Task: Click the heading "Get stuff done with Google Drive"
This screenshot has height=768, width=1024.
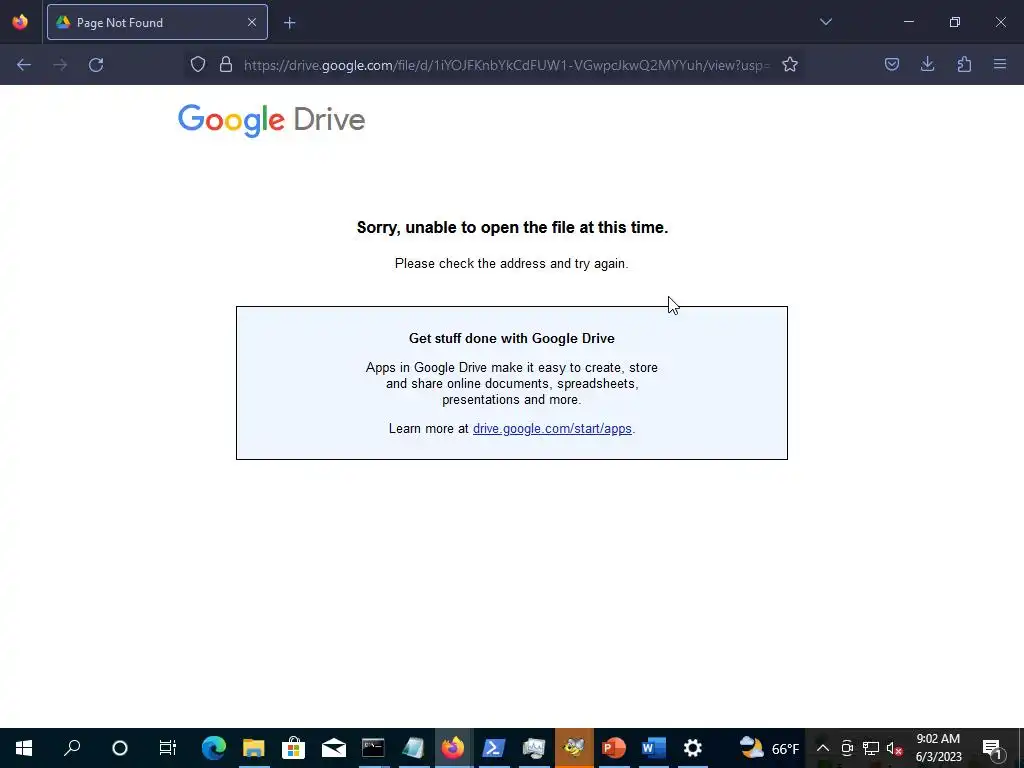Action: click(511, 338)
